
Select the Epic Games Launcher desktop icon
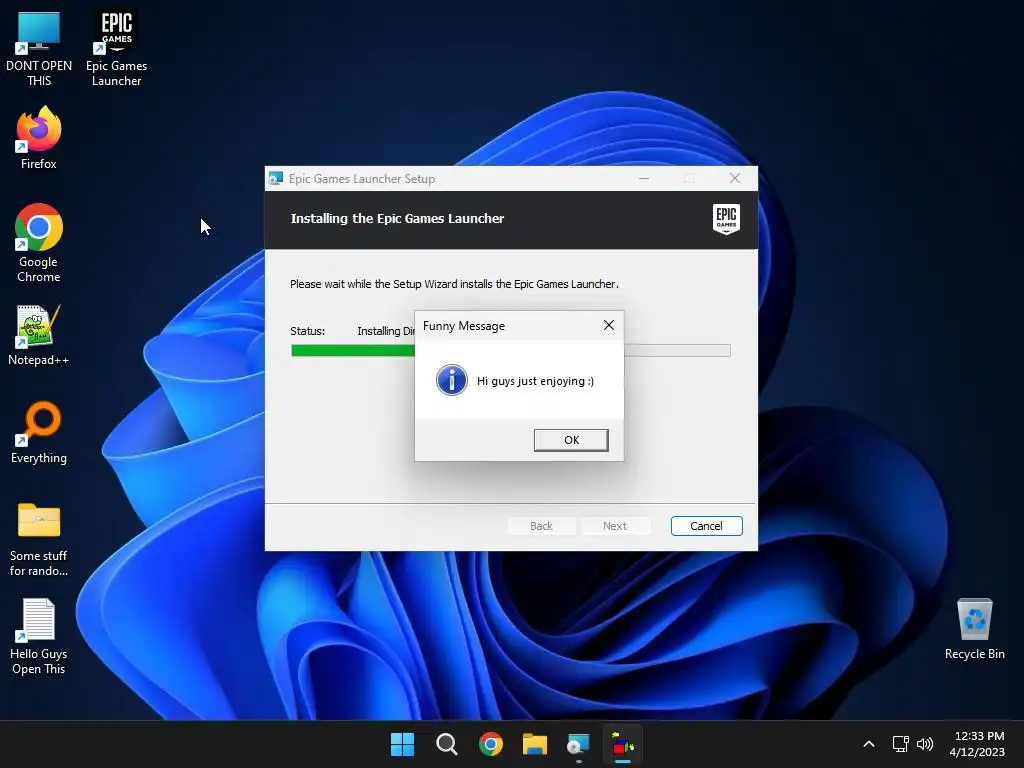[x=116, y=49]
